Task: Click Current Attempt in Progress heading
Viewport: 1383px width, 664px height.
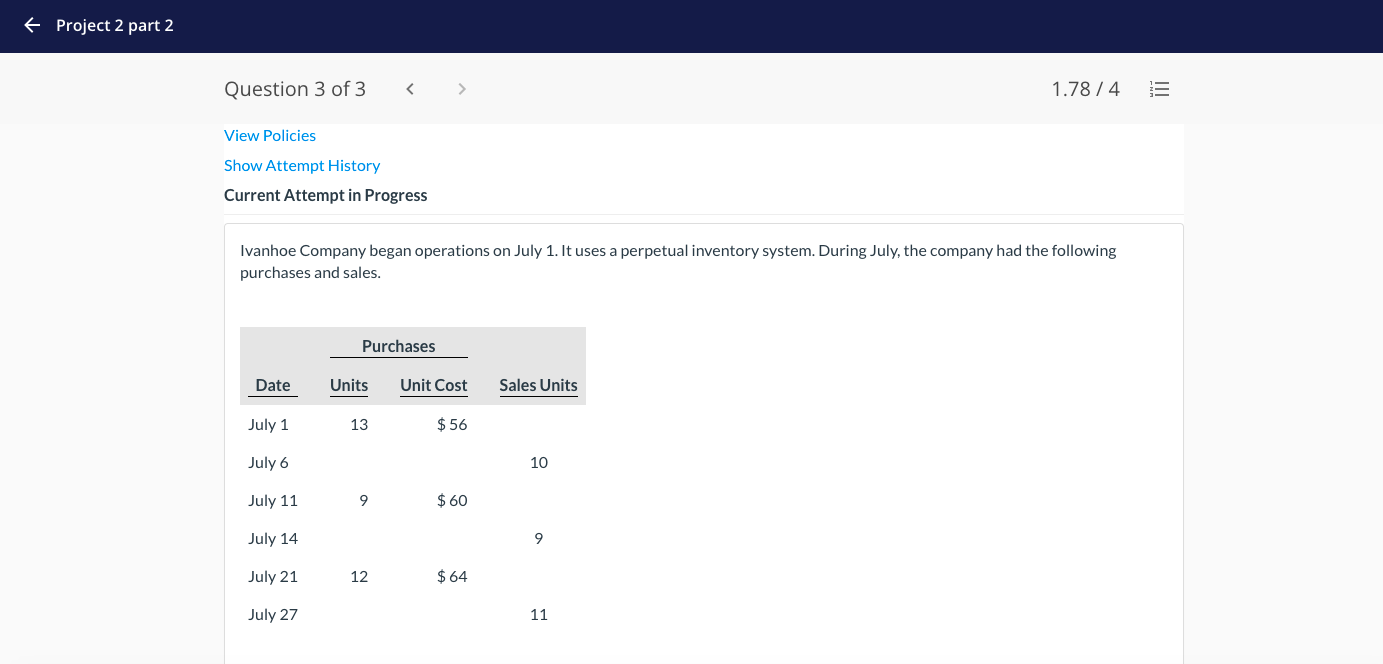Action: [325, 195]
